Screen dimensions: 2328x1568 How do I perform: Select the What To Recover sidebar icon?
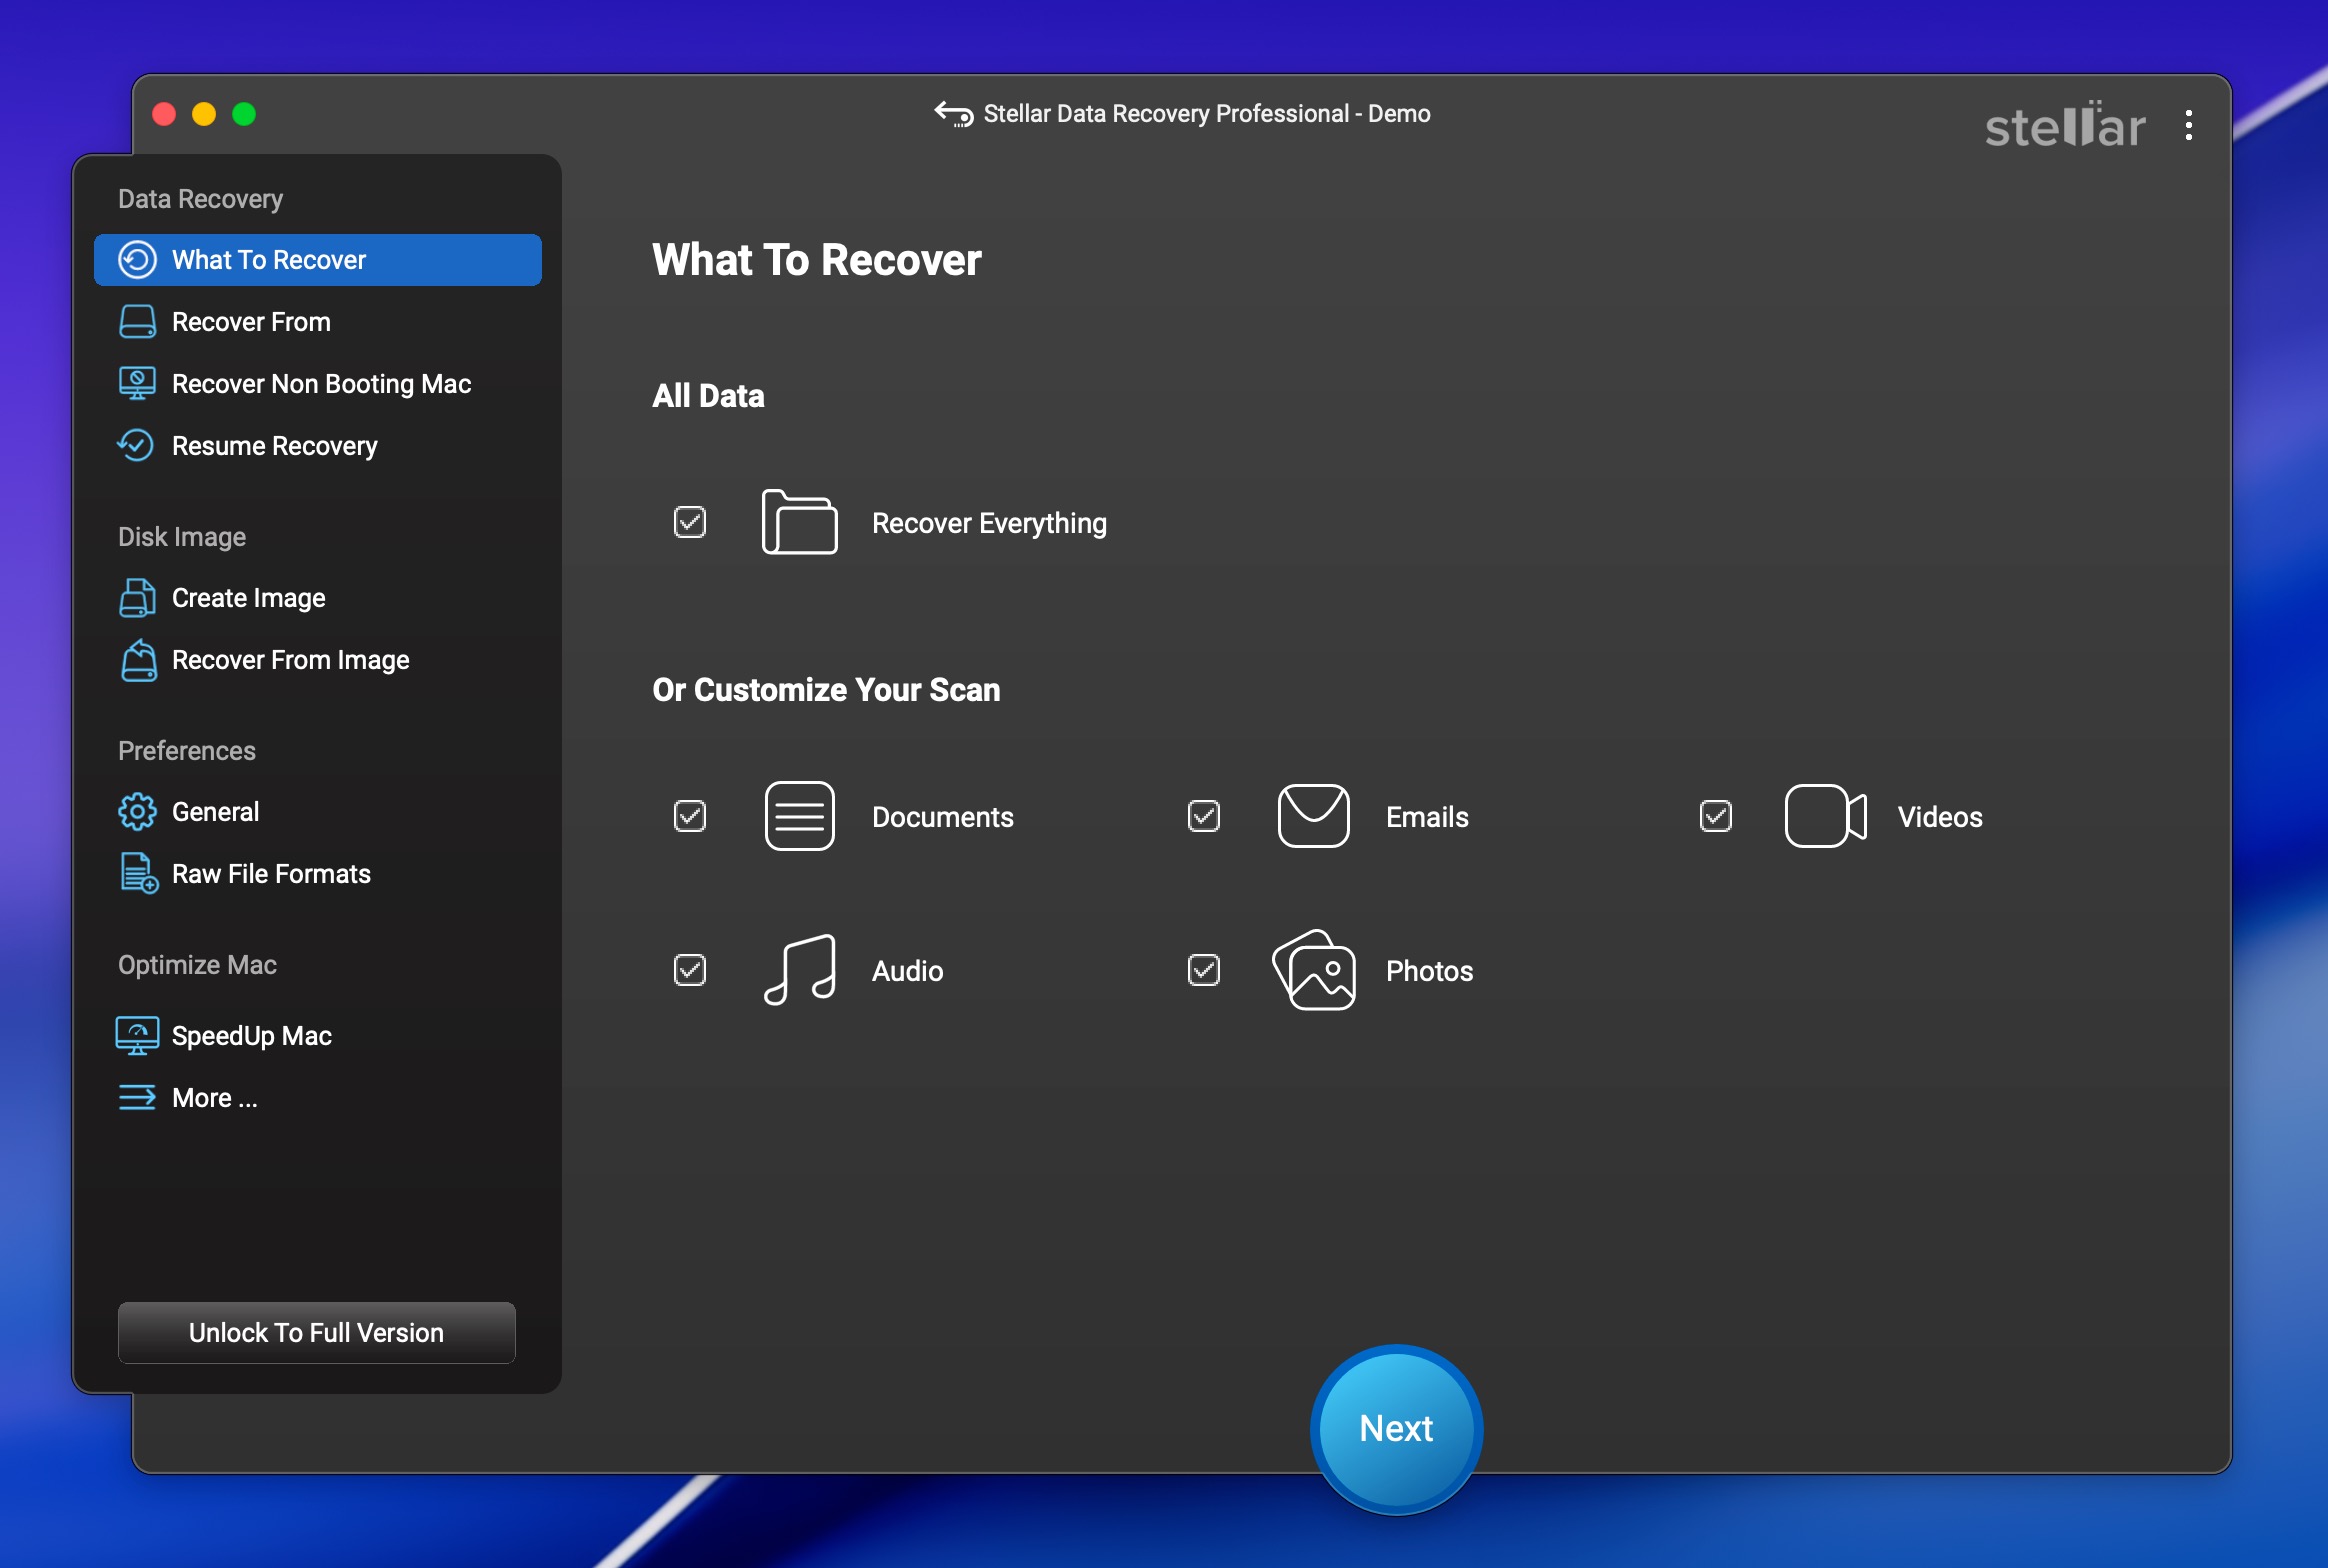click(x=138, y=259)
